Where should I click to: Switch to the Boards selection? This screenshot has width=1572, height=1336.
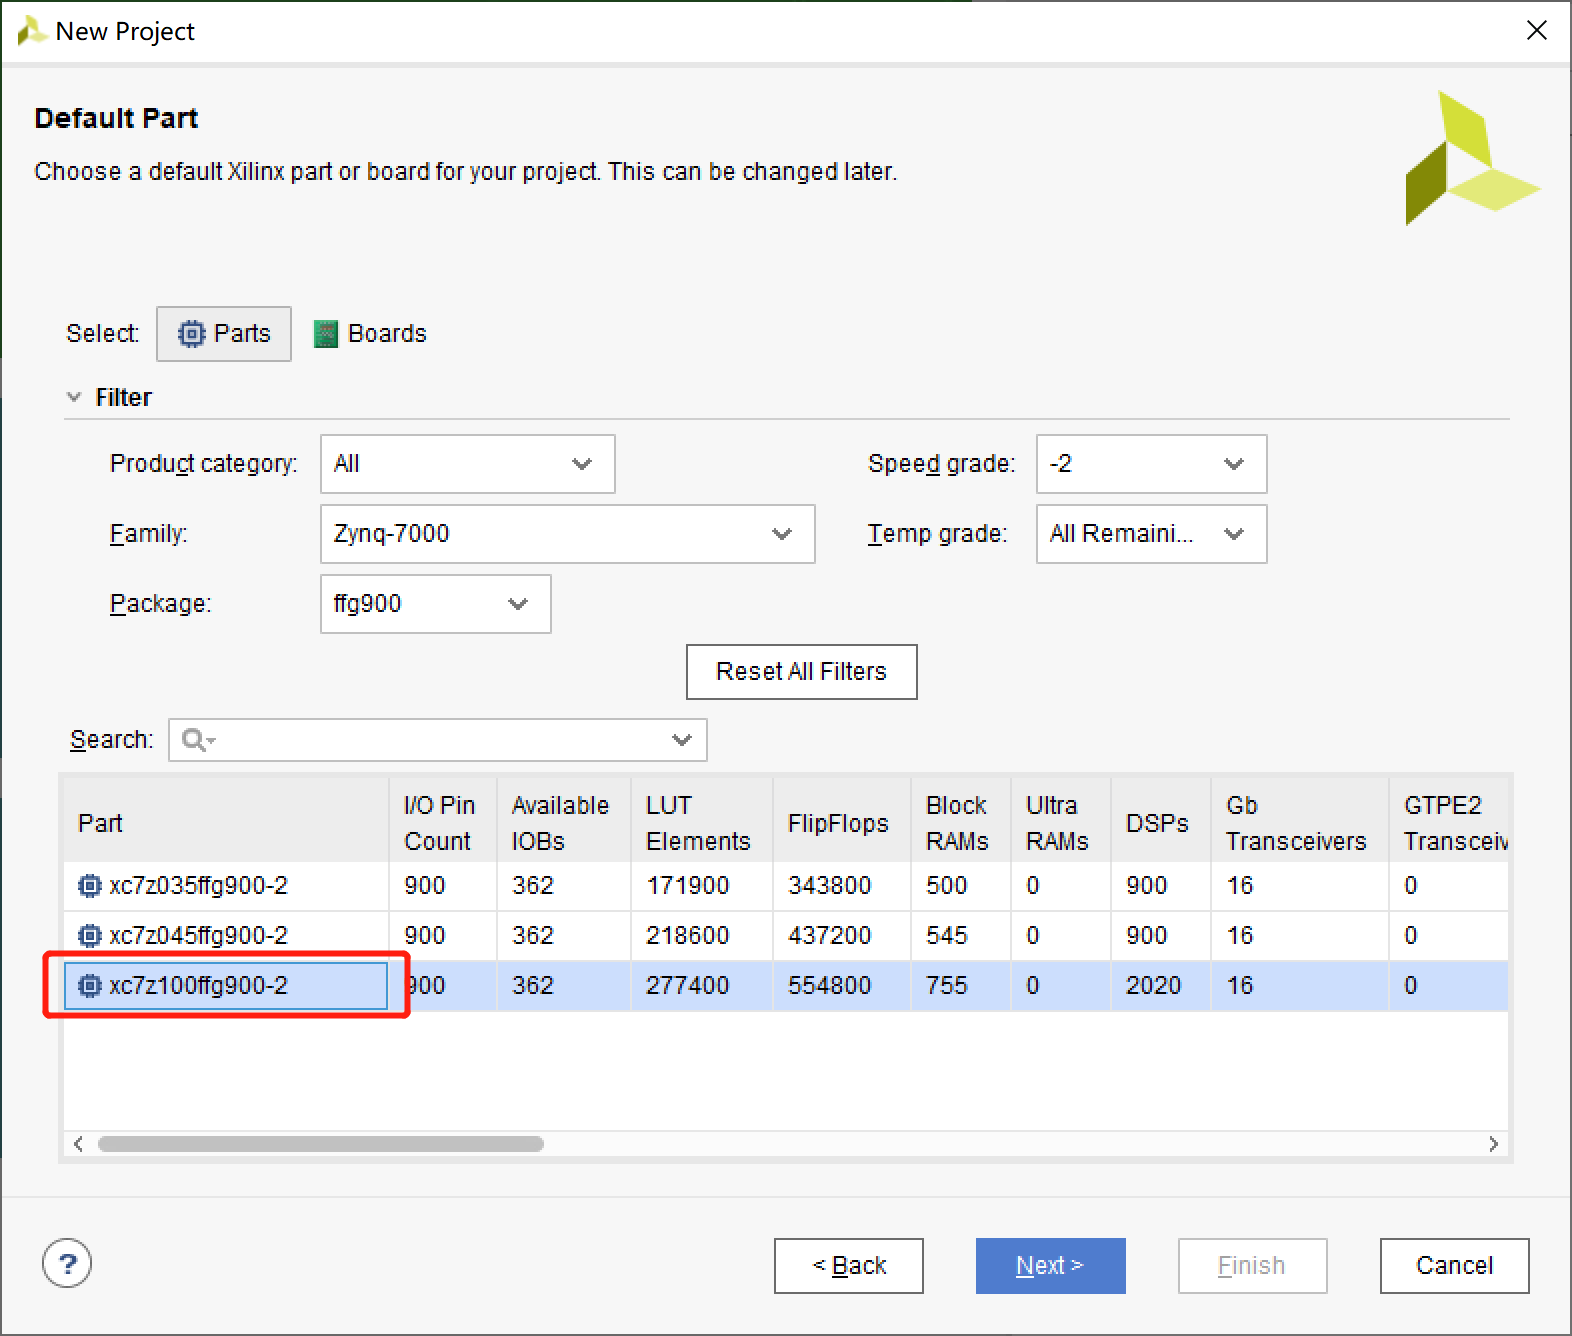370,333
